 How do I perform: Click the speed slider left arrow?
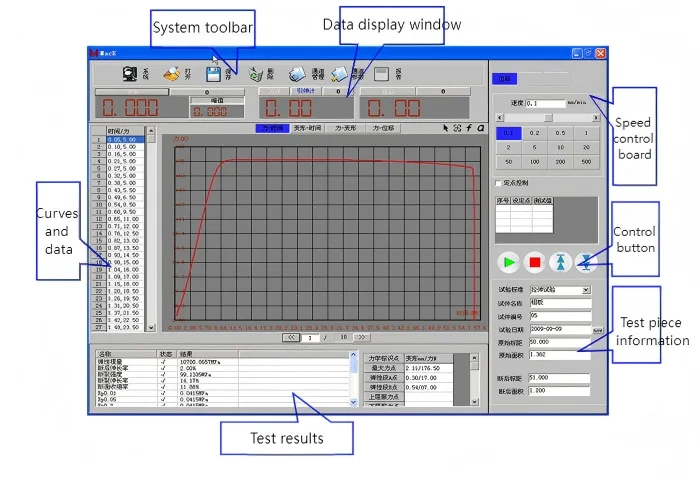[500, 118]
